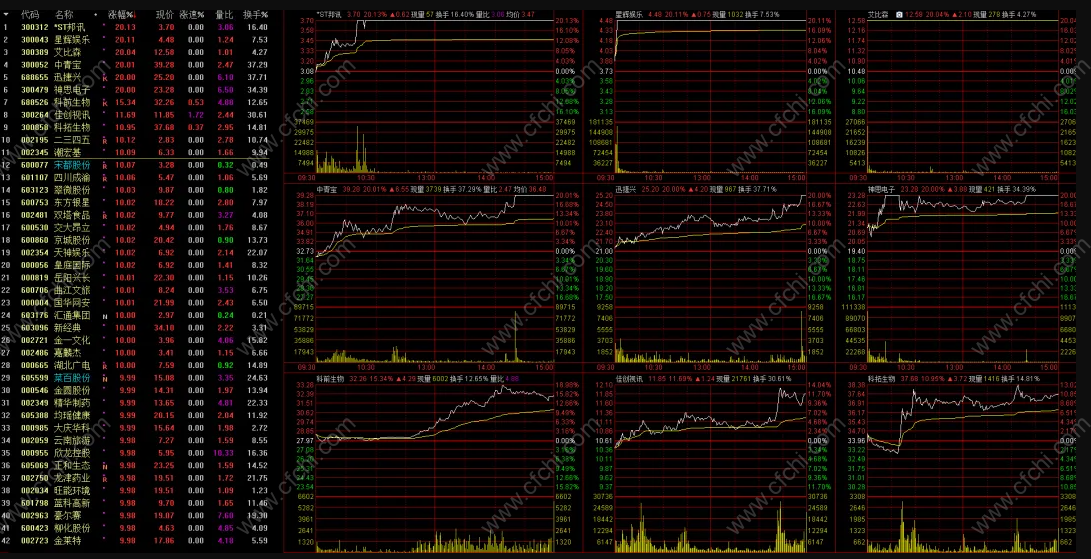Click the R marker in 双塔食品 row
1091x559 pixels.
(104, 215)
